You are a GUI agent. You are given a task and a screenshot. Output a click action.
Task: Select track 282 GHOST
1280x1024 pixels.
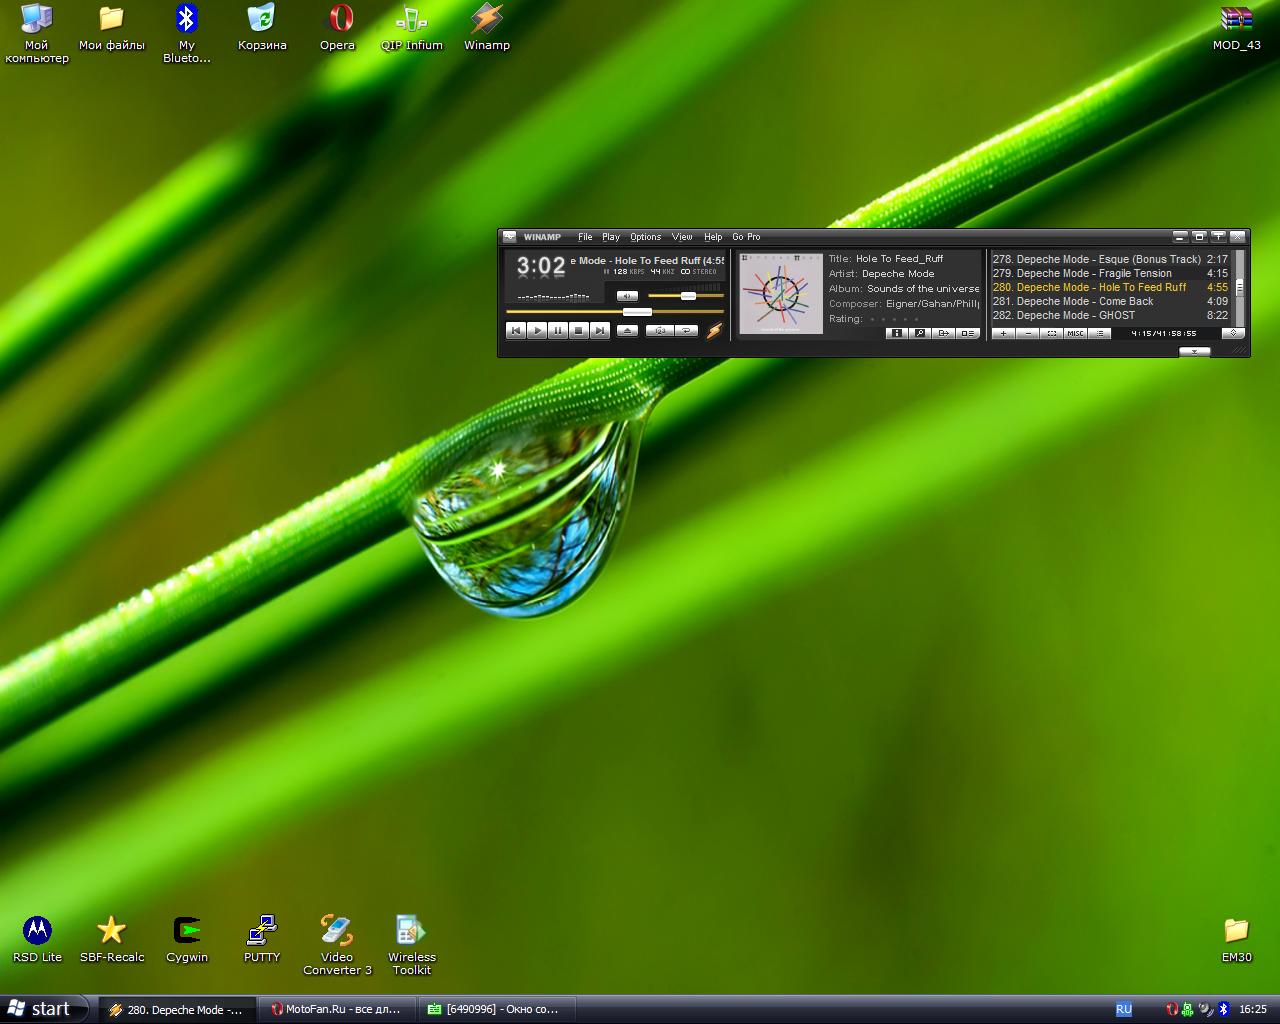pos(1110,315)
